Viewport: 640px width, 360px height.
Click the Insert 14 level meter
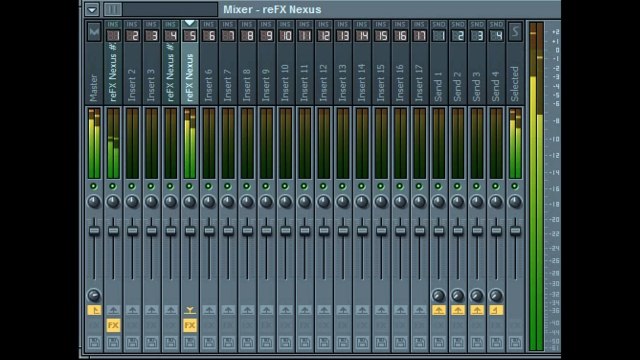point(362,143)
